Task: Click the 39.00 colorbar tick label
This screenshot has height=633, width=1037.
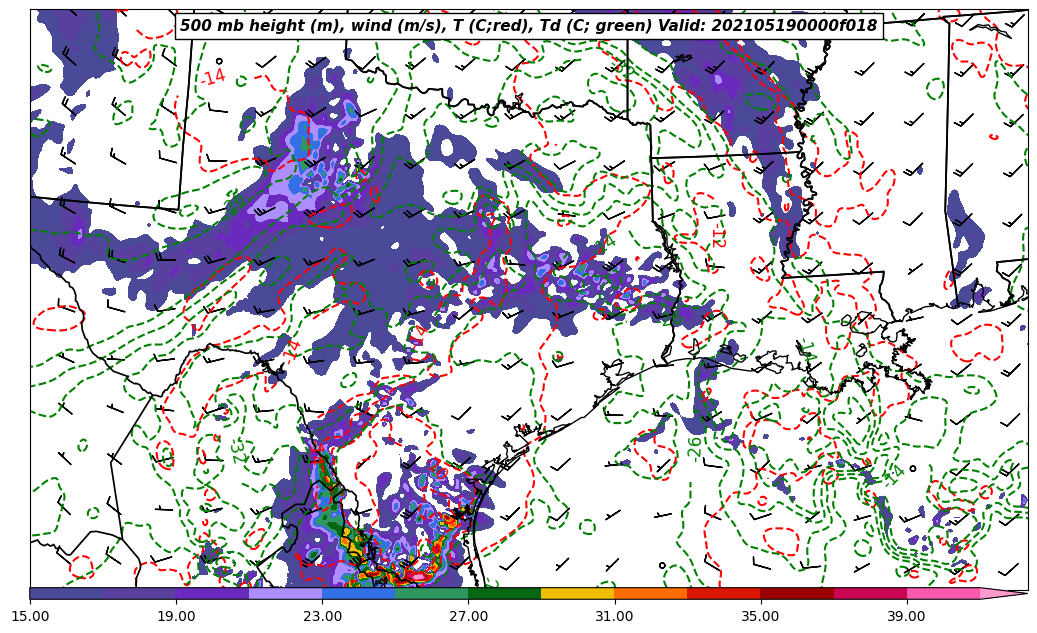Action: (906, 616)
